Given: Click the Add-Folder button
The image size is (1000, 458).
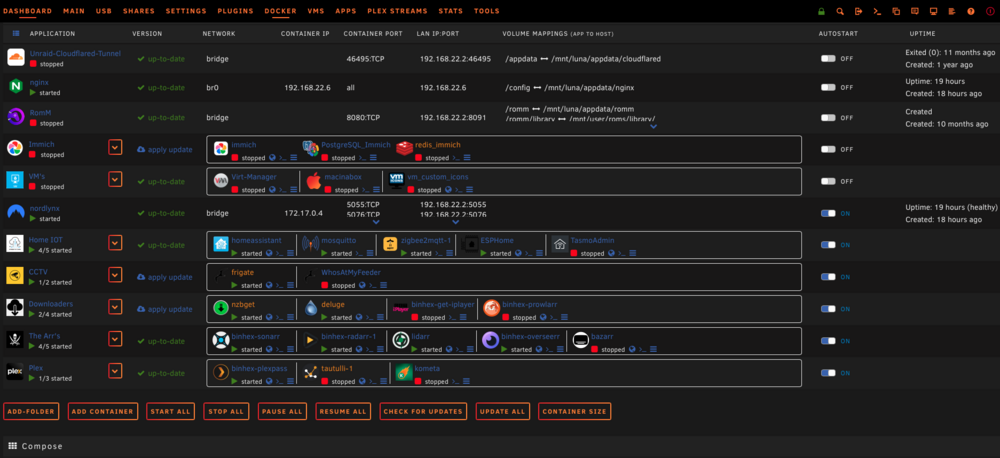Looking at the screenshot, I should tap(32, 411).
